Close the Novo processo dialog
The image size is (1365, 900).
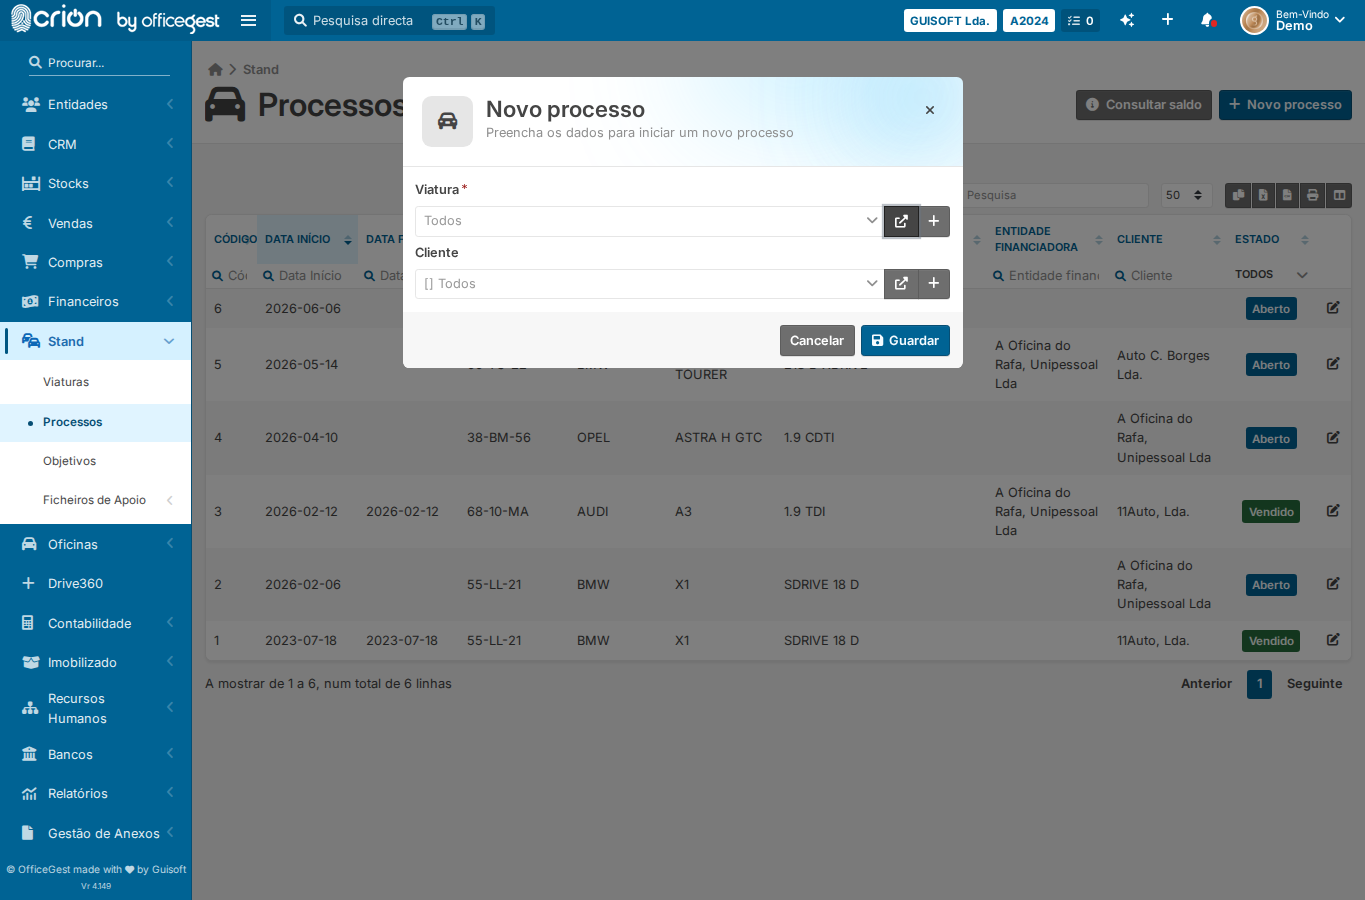point(930,110)
